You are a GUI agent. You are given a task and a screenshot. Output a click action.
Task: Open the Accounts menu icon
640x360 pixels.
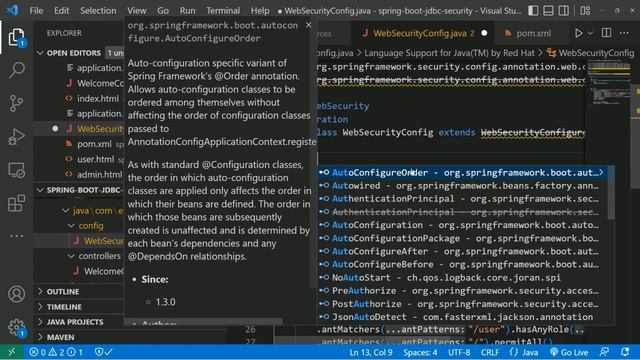16,294
